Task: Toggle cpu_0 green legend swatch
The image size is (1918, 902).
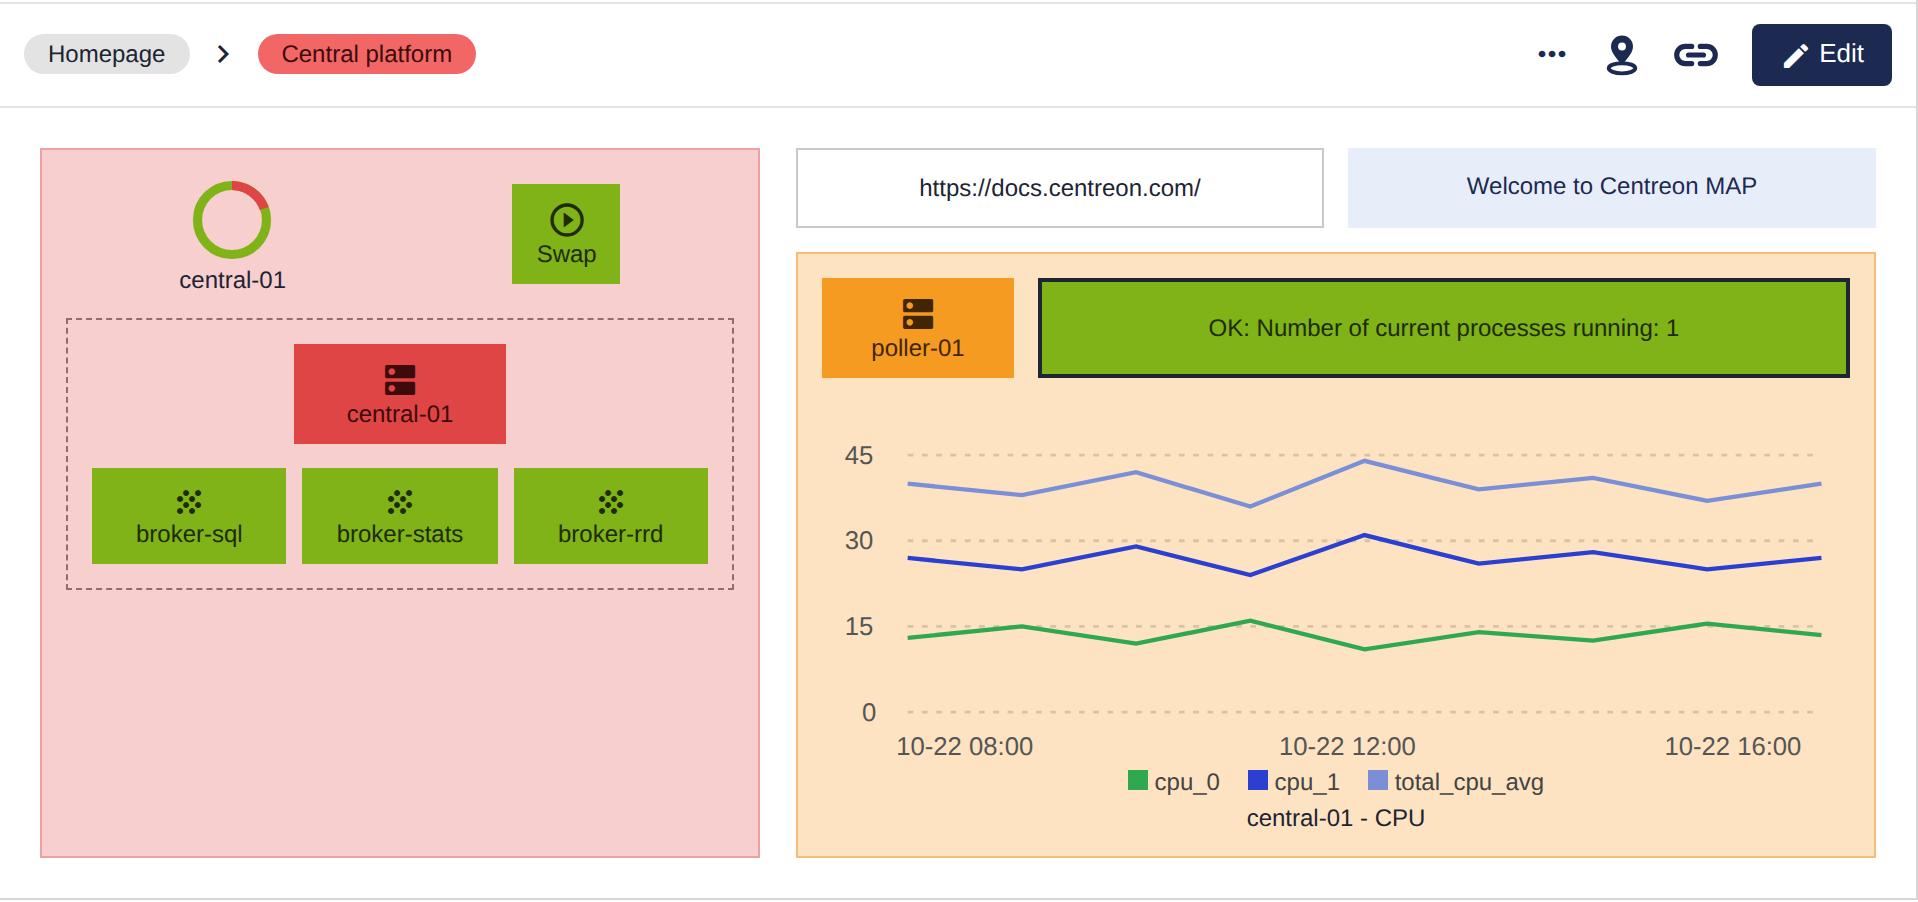Action: tap(1138, 781)
